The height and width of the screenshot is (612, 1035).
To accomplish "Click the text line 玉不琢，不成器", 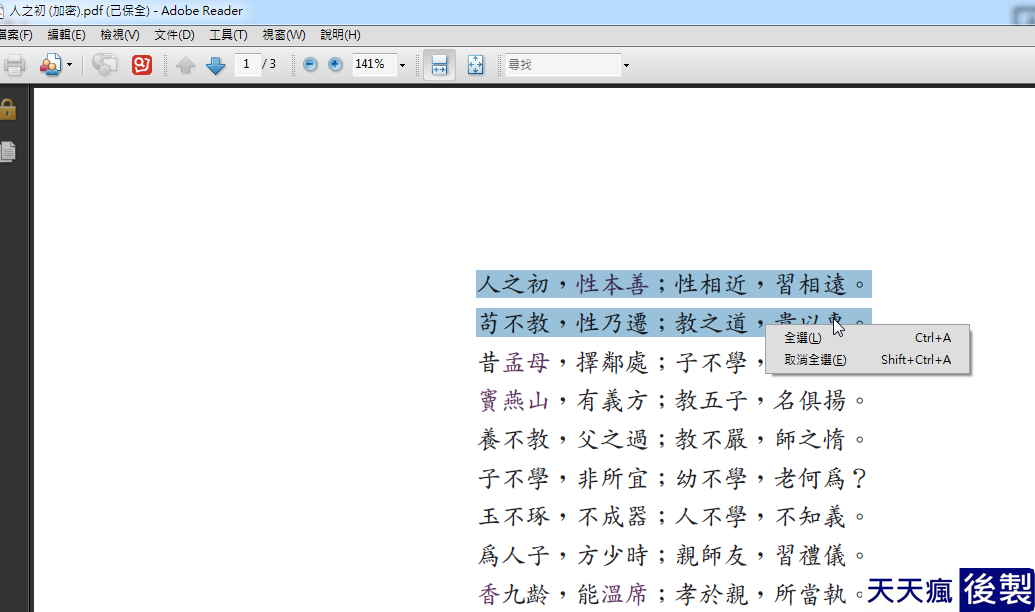I will pos(672,516).
